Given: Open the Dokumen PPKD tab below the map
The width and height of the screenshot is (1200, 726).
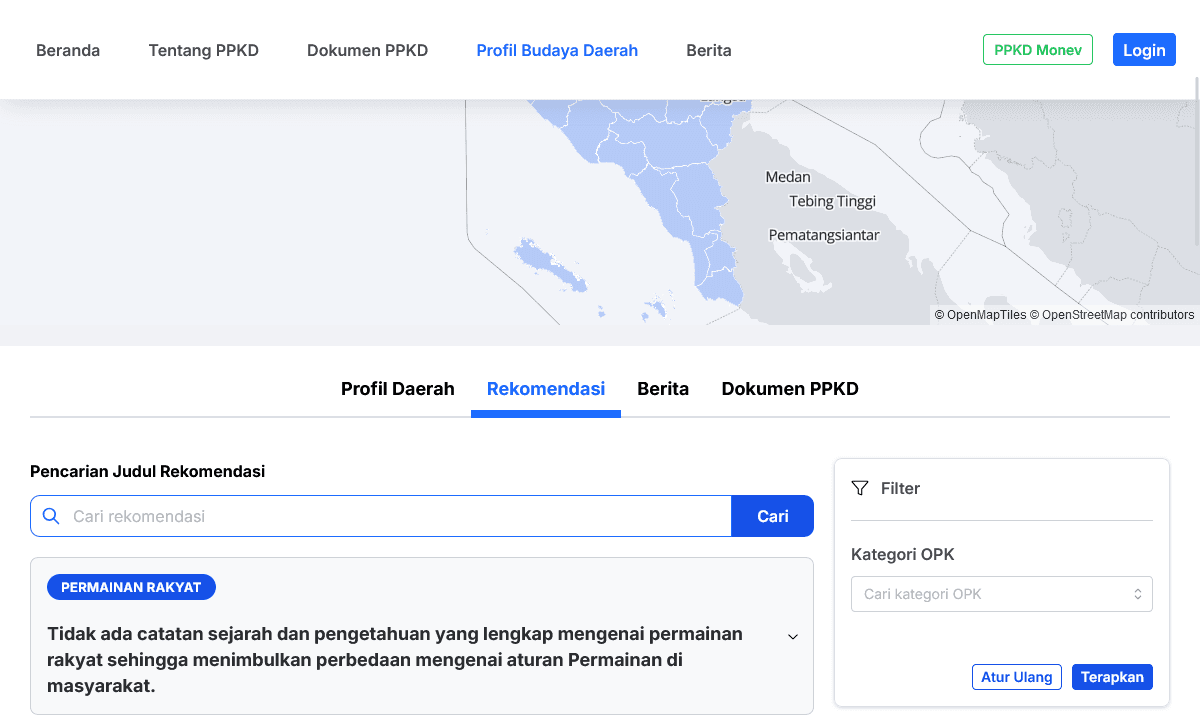Looking at the screenshot, I should tap(790, 388).
